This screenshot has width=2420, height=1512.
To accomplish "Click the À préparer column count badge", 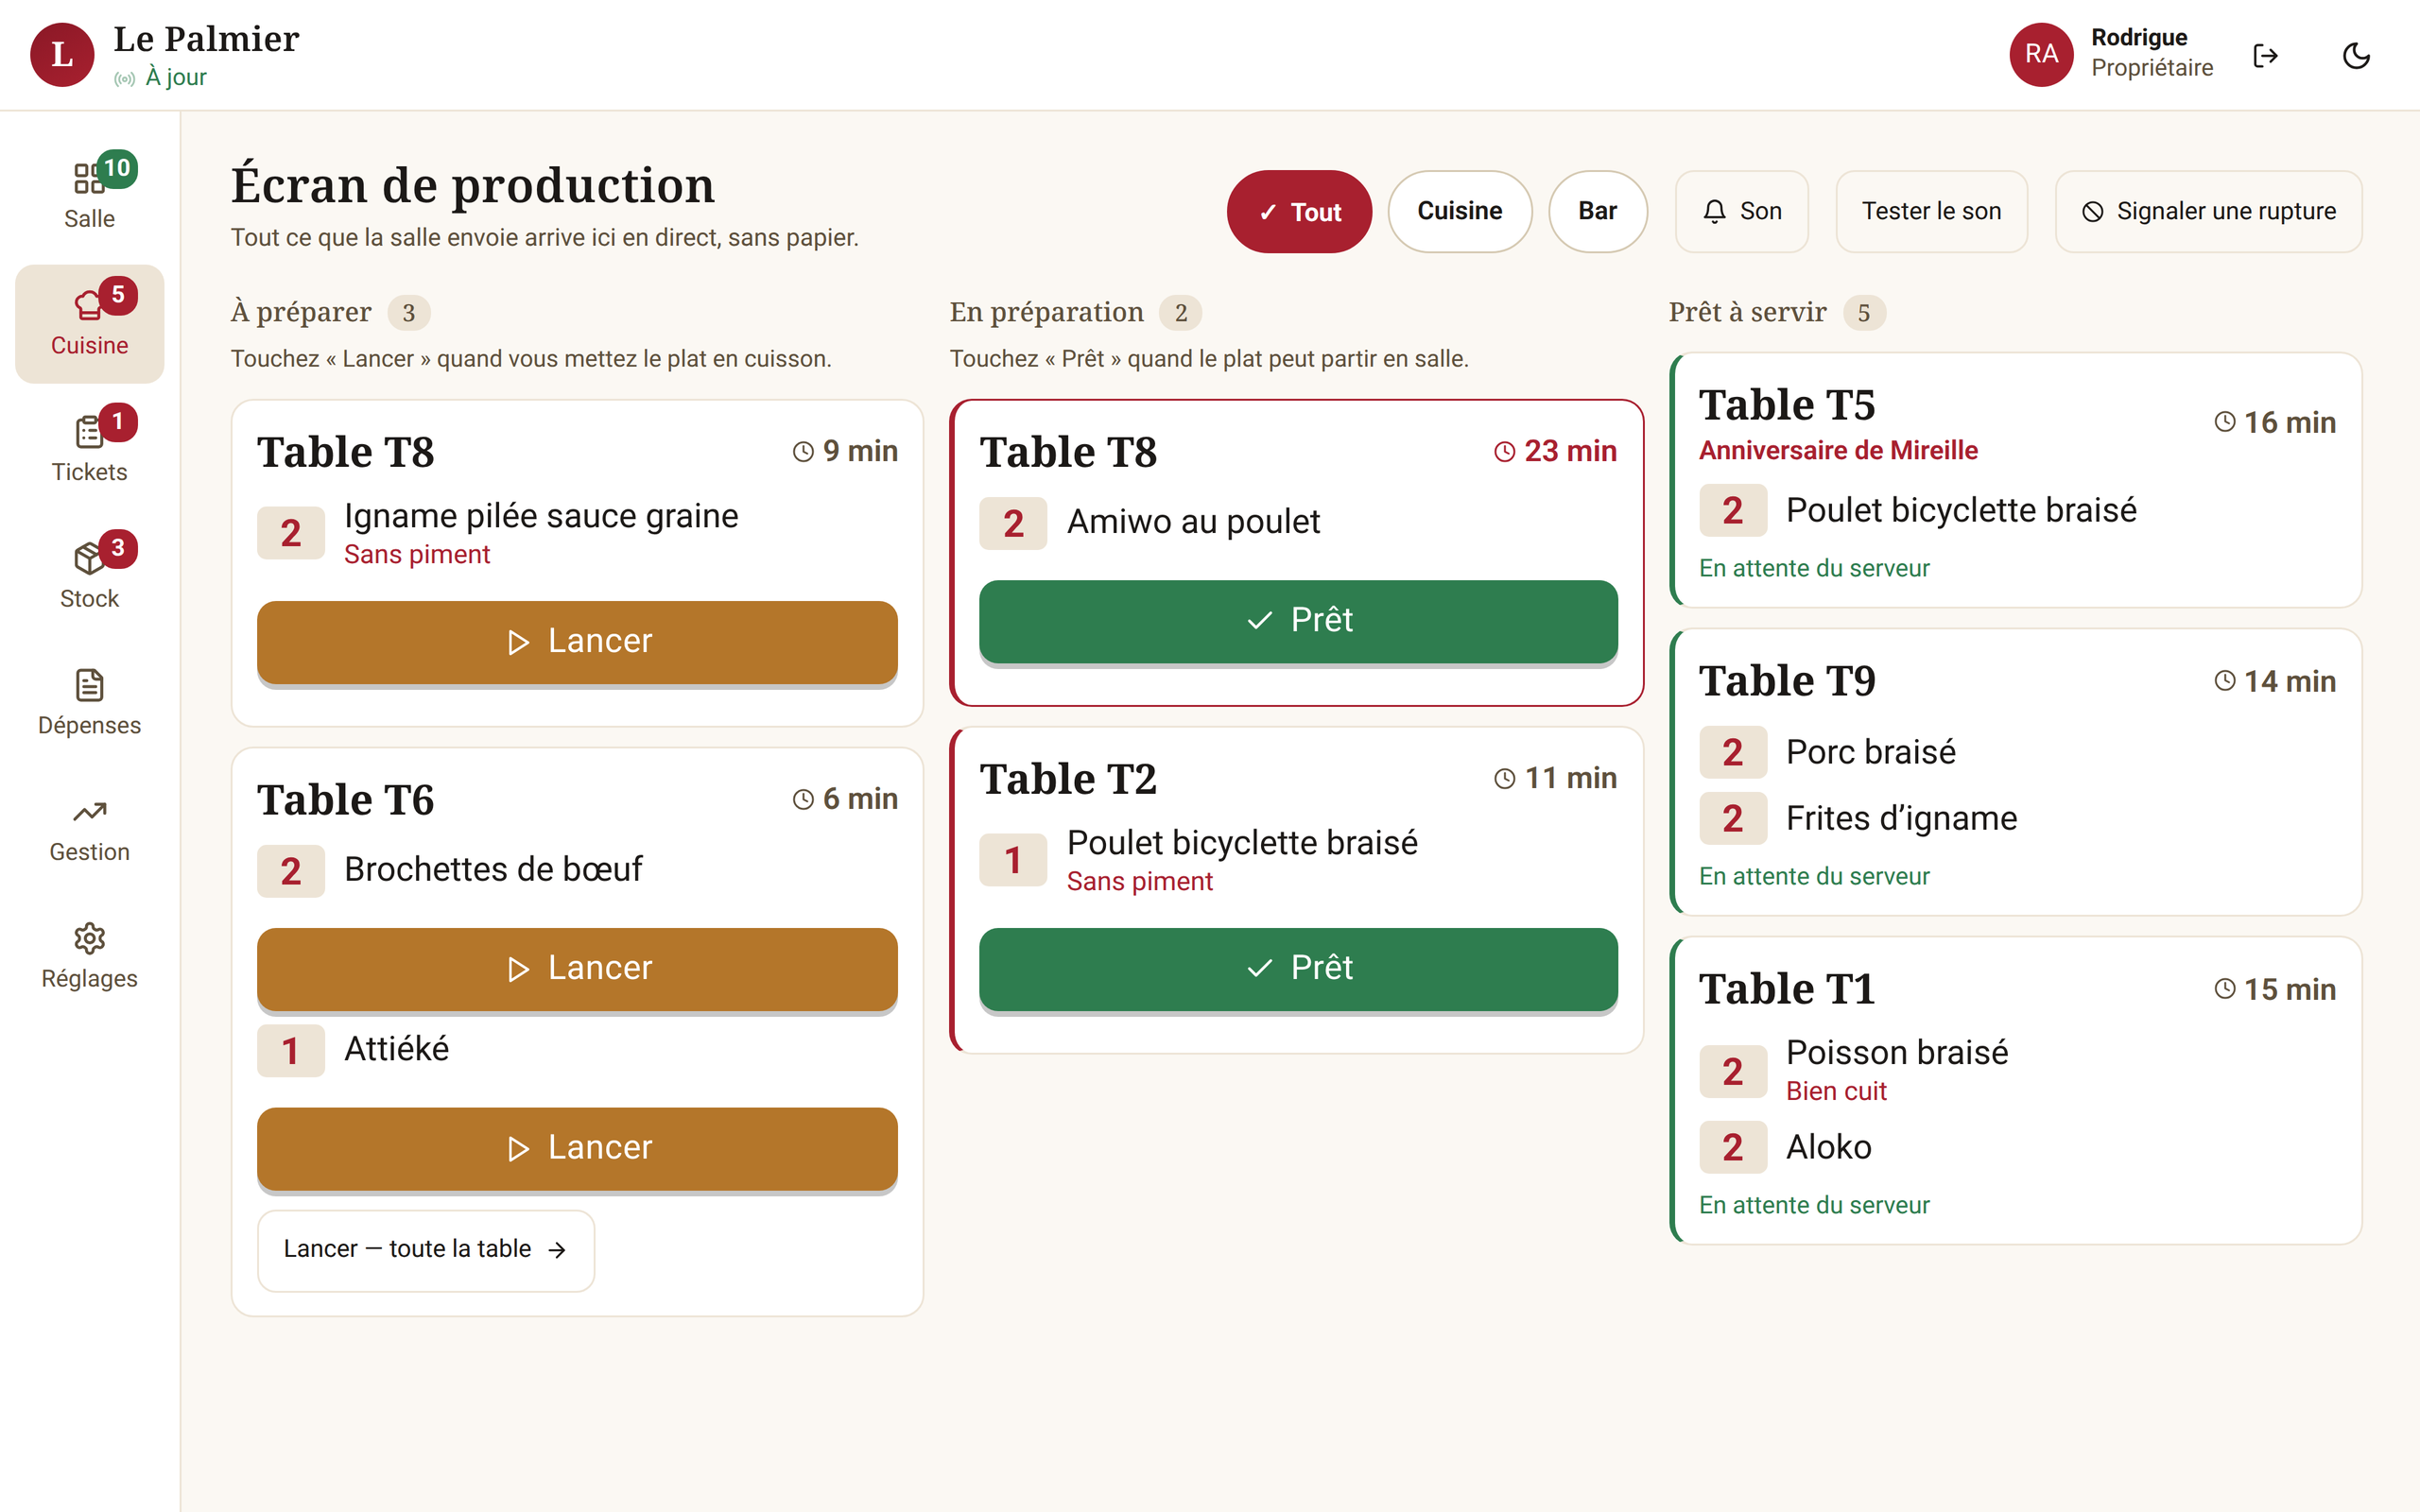I will (x=408, y=313).
